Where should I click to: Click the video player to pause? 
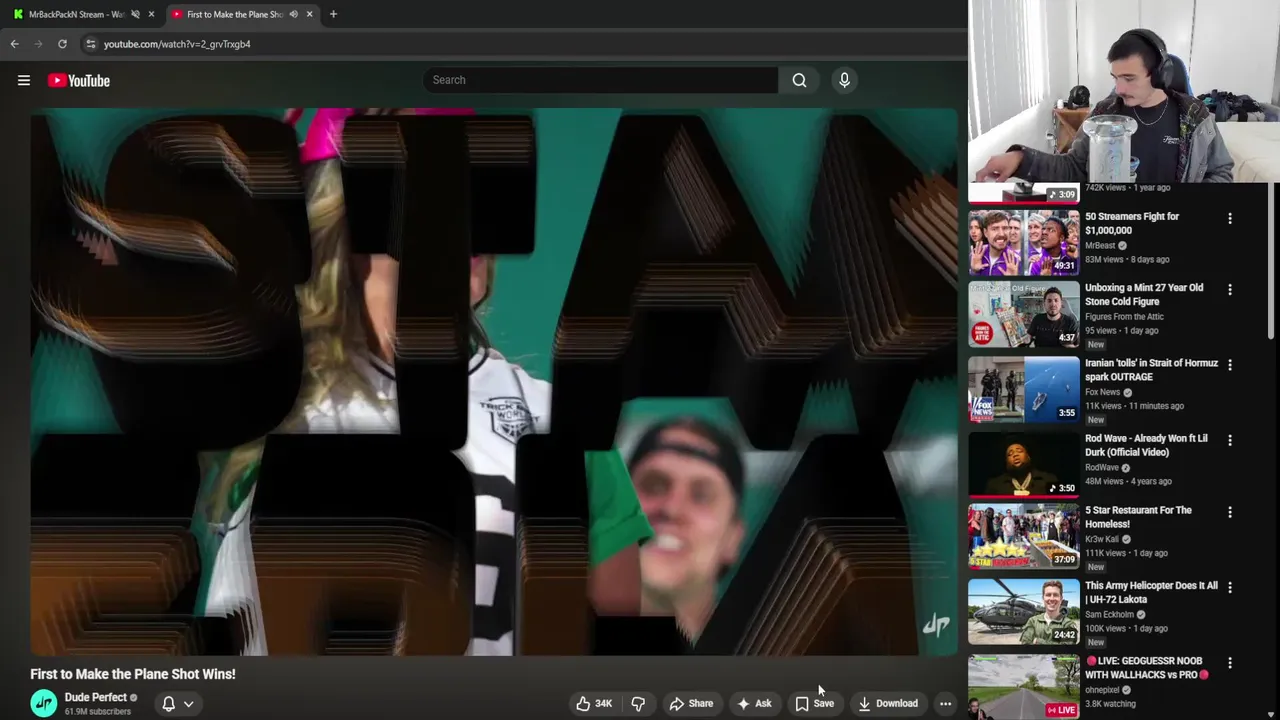[x=494, y=381]
